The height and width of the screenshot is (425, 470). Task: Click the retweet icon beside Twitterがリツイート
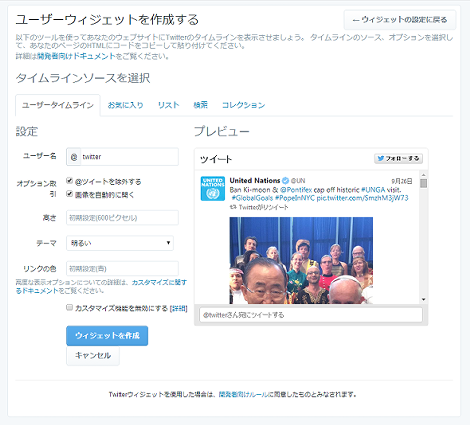[233, 207]
